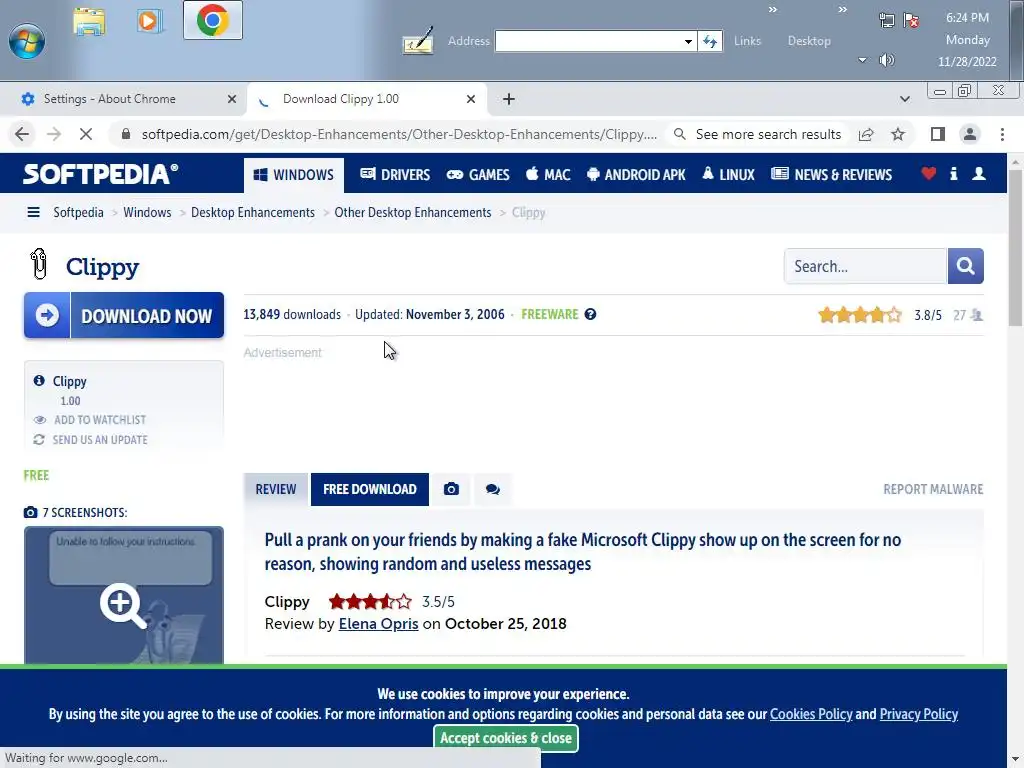Open Chrome three-dot menu
The image size is (1024, 768).
coord(1002,135)
